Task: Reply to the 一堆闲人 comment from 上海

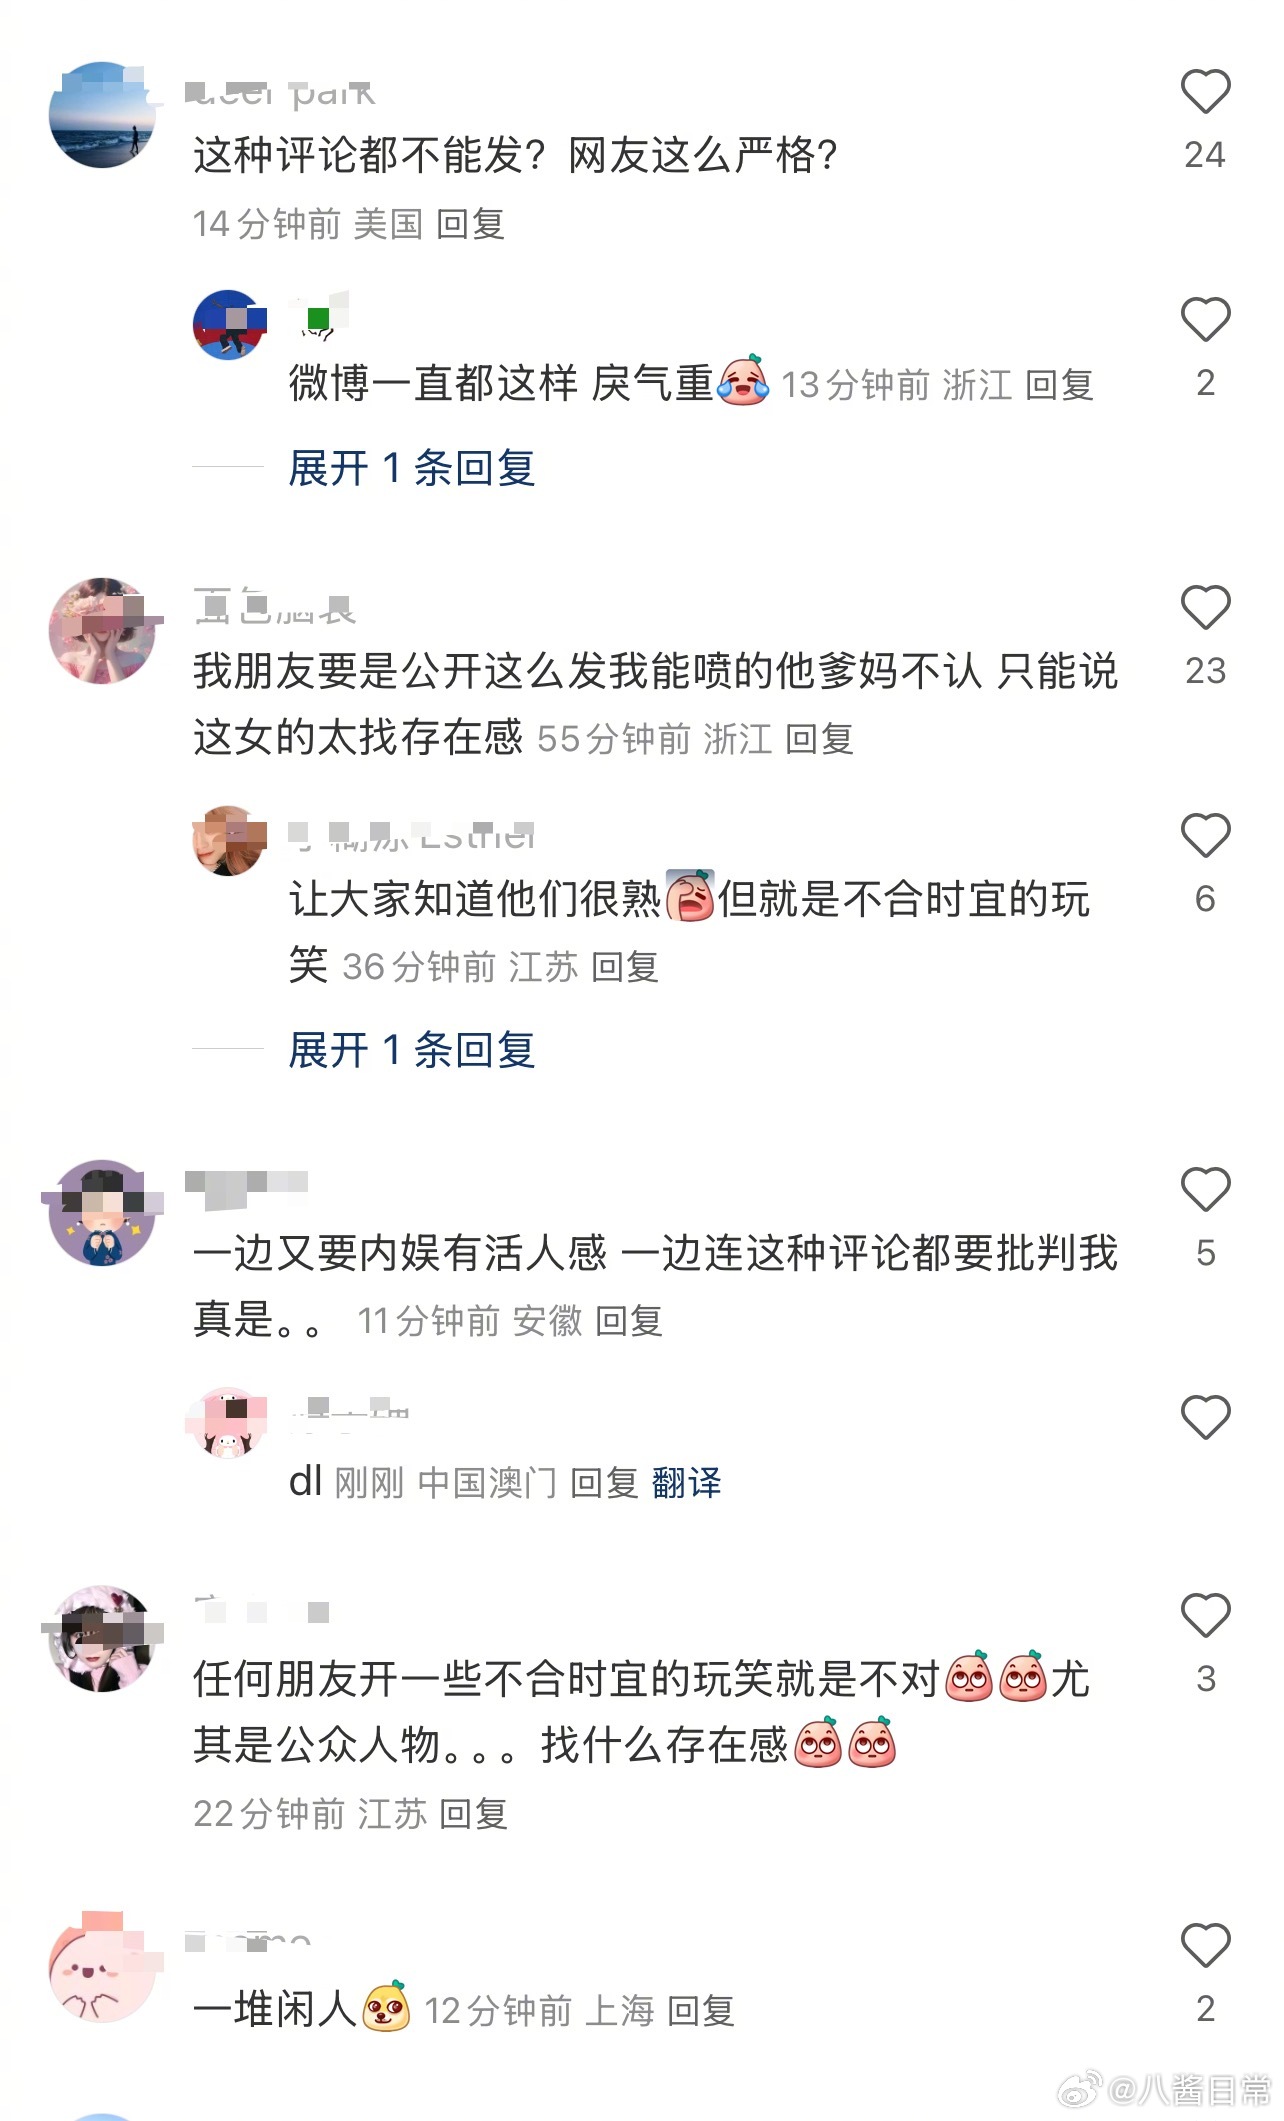Action: [701, 2010]
